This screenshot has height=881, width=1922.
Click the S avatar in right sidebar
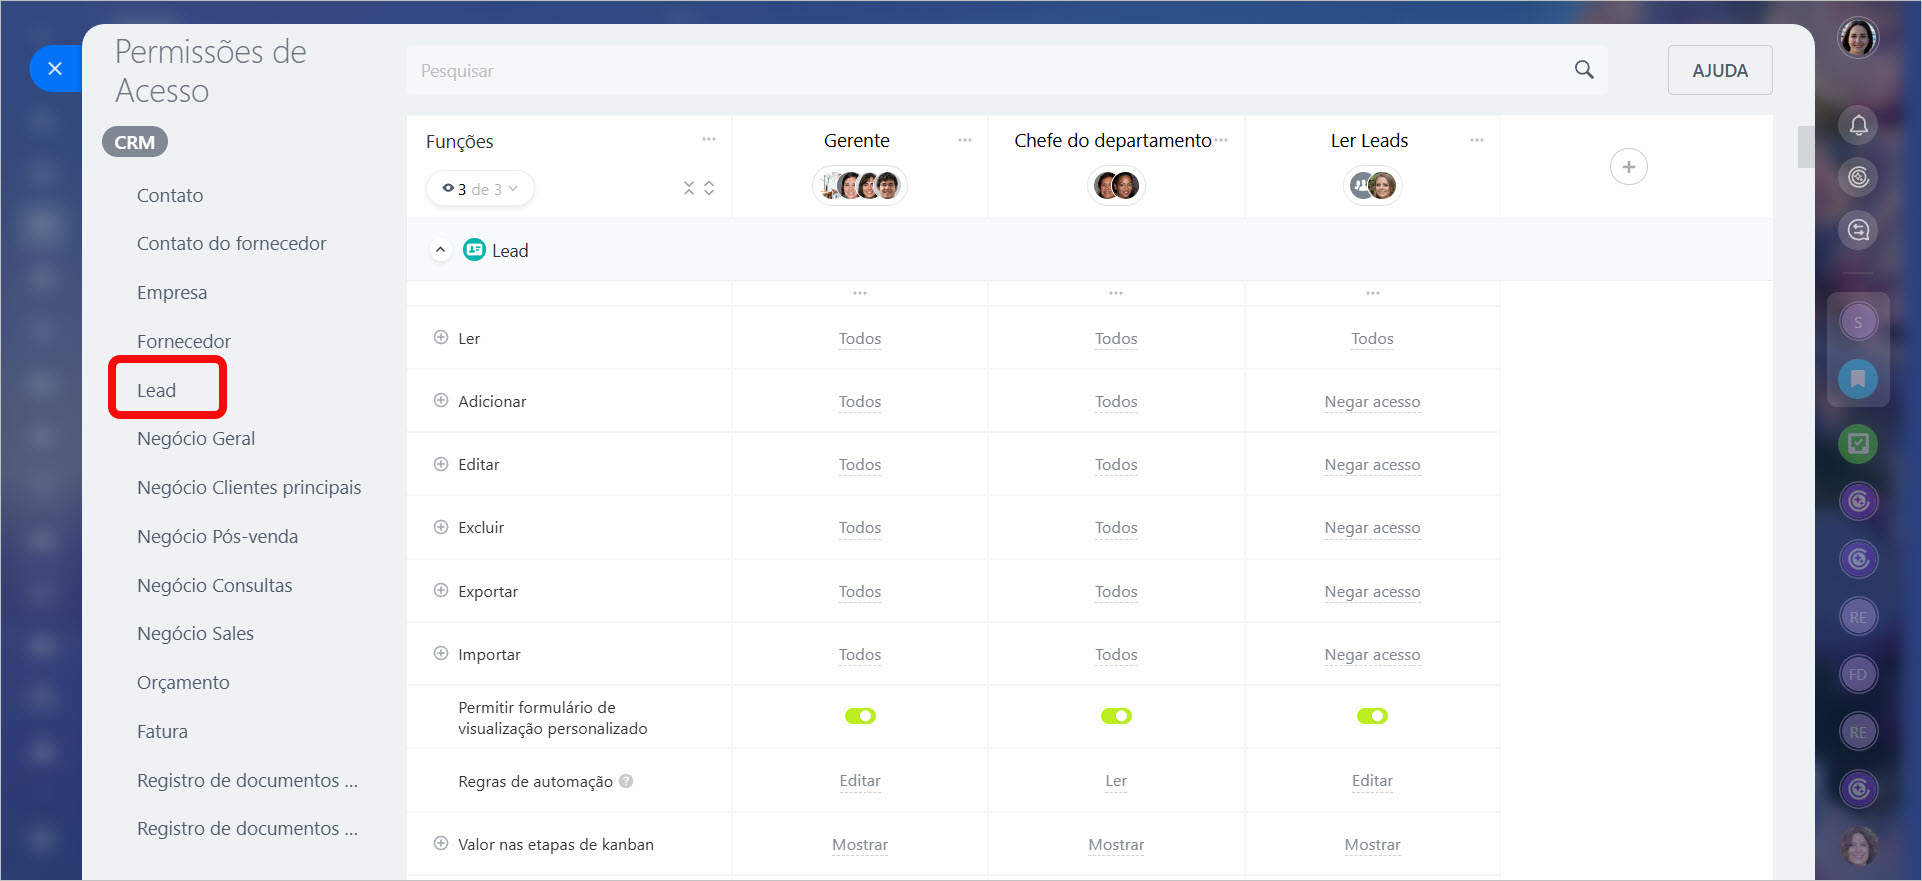click(1858, 322)
